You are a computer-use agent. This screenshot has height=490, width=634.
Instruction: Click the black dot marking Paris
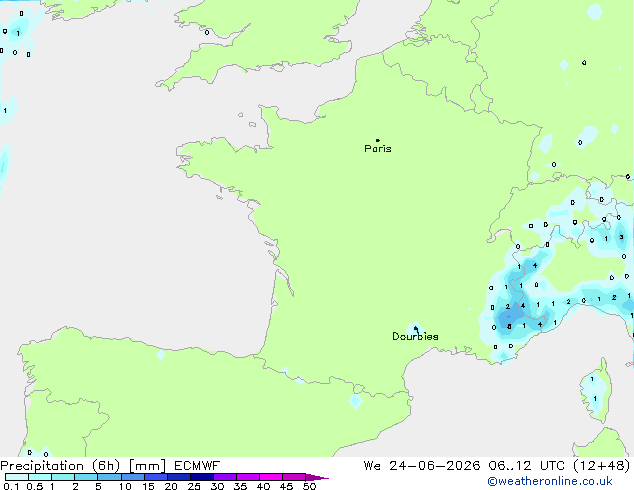coord(378,140)
